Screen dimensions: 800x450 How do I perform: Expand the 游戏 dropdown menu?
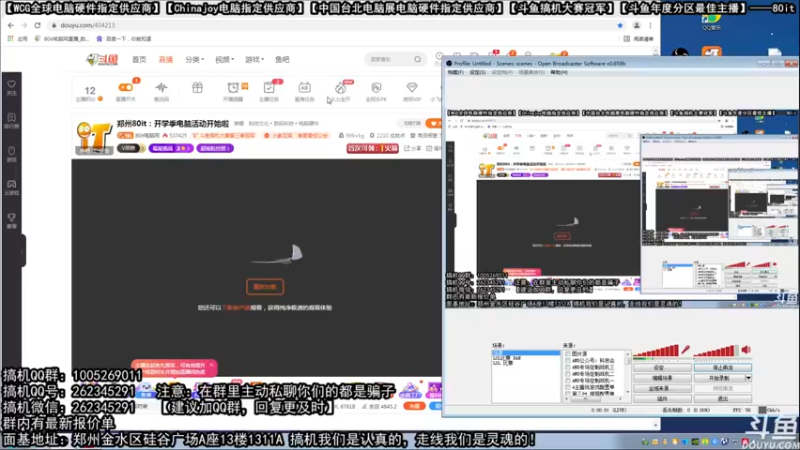254,60
